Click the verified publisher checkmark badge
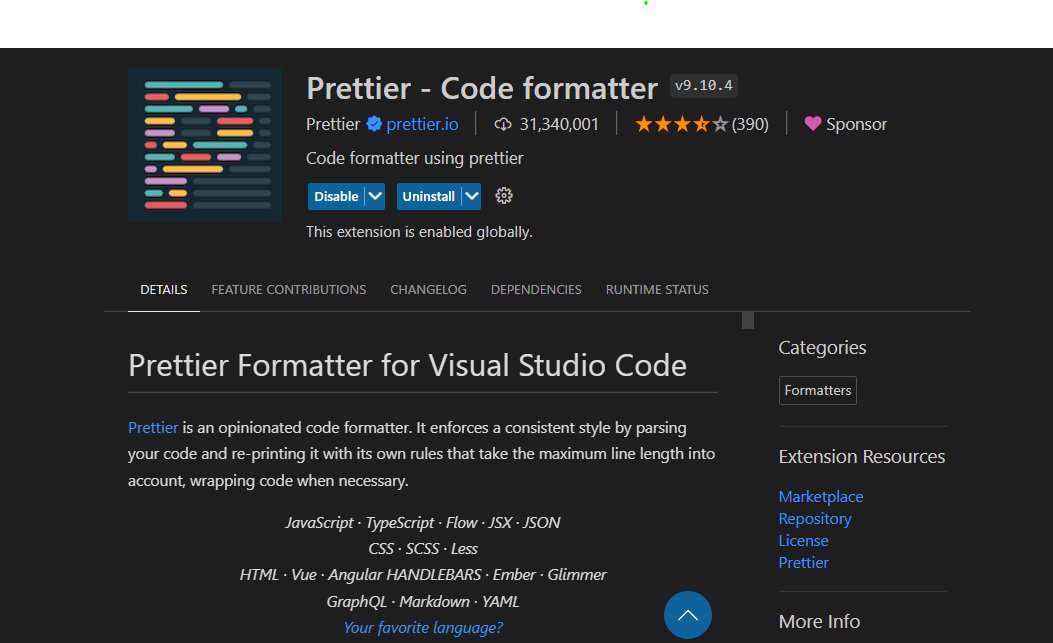 pos(374,124)
